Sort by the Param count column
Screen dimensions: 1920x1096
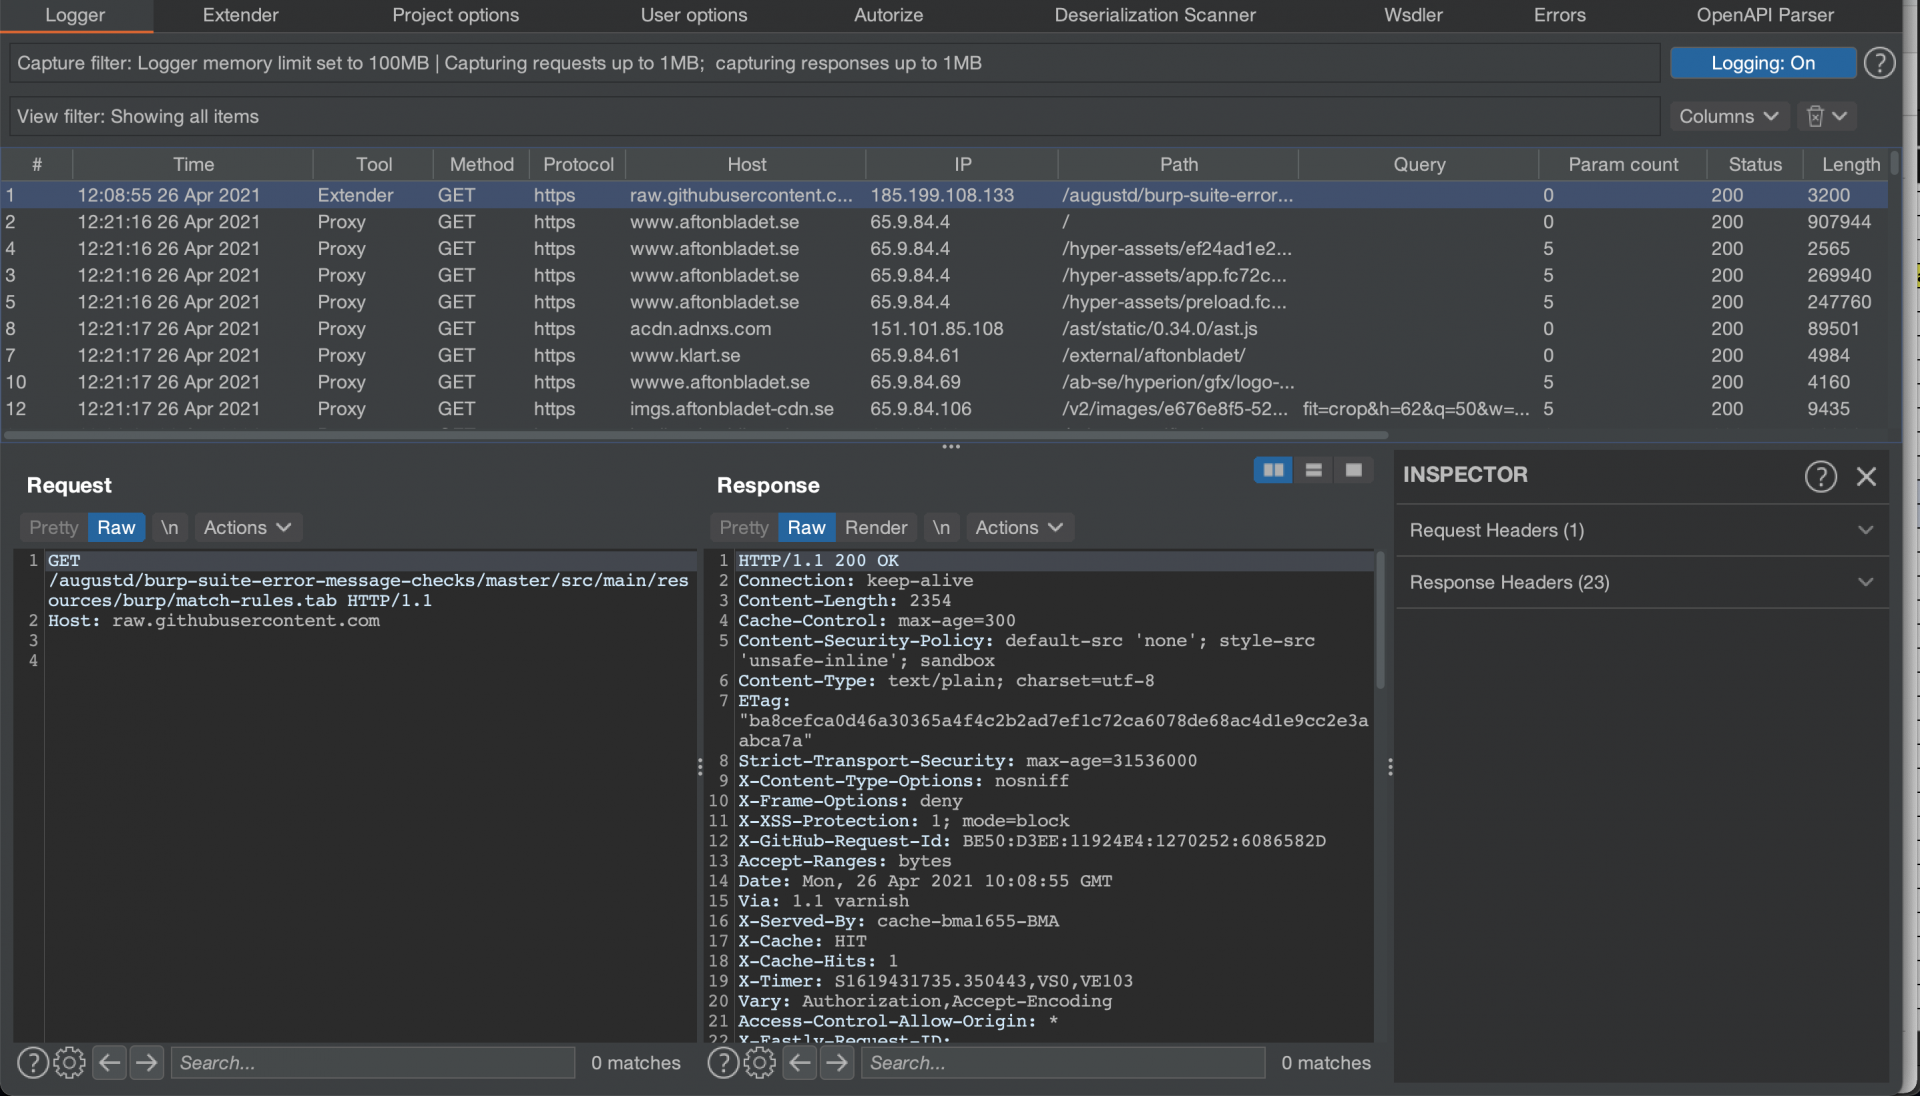click(x=1623, y=164)
